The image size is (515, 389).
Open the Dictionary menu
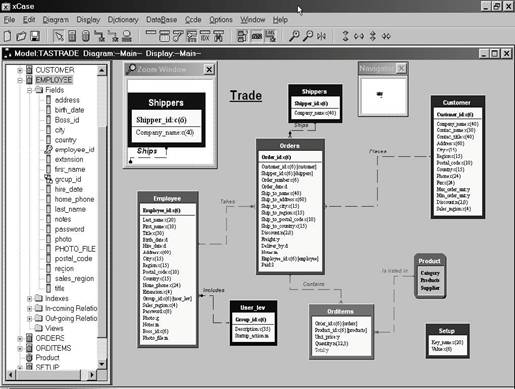123,20
